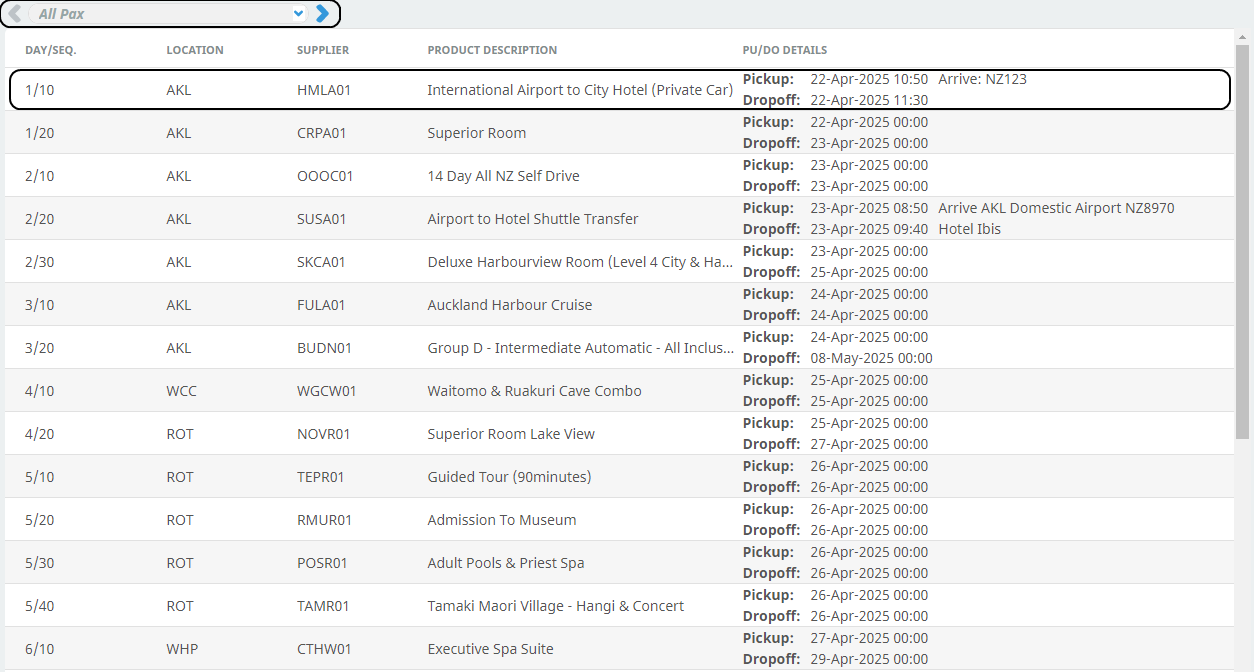Screen dimensions: 1254x672
Task: Click the vertical scrollbar thumb
Action: (1242, 240)
